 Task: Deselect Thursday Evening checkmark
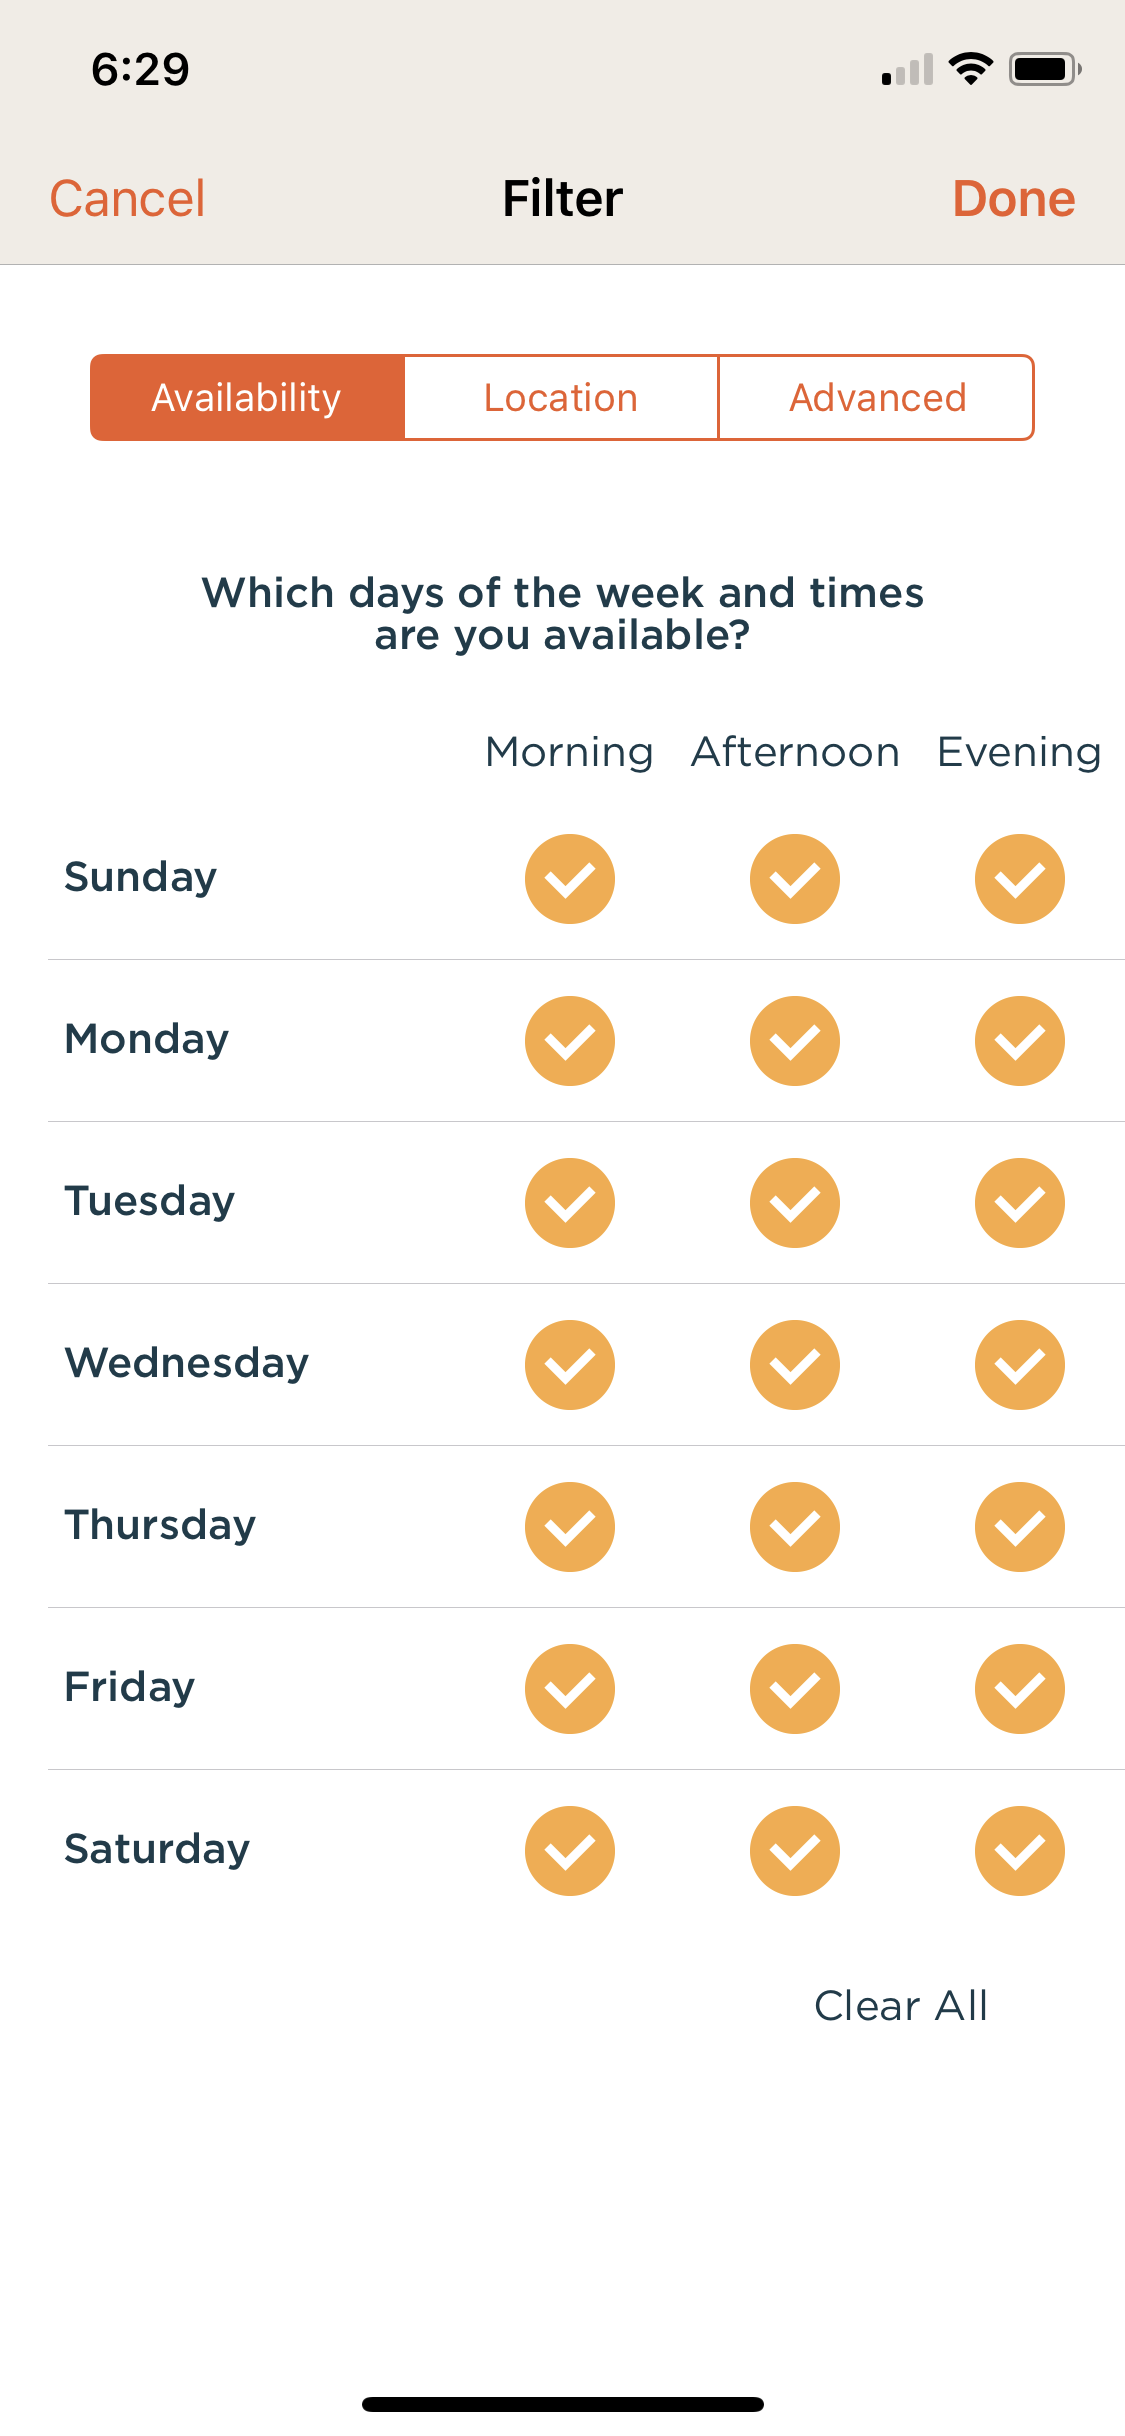1019,1527
